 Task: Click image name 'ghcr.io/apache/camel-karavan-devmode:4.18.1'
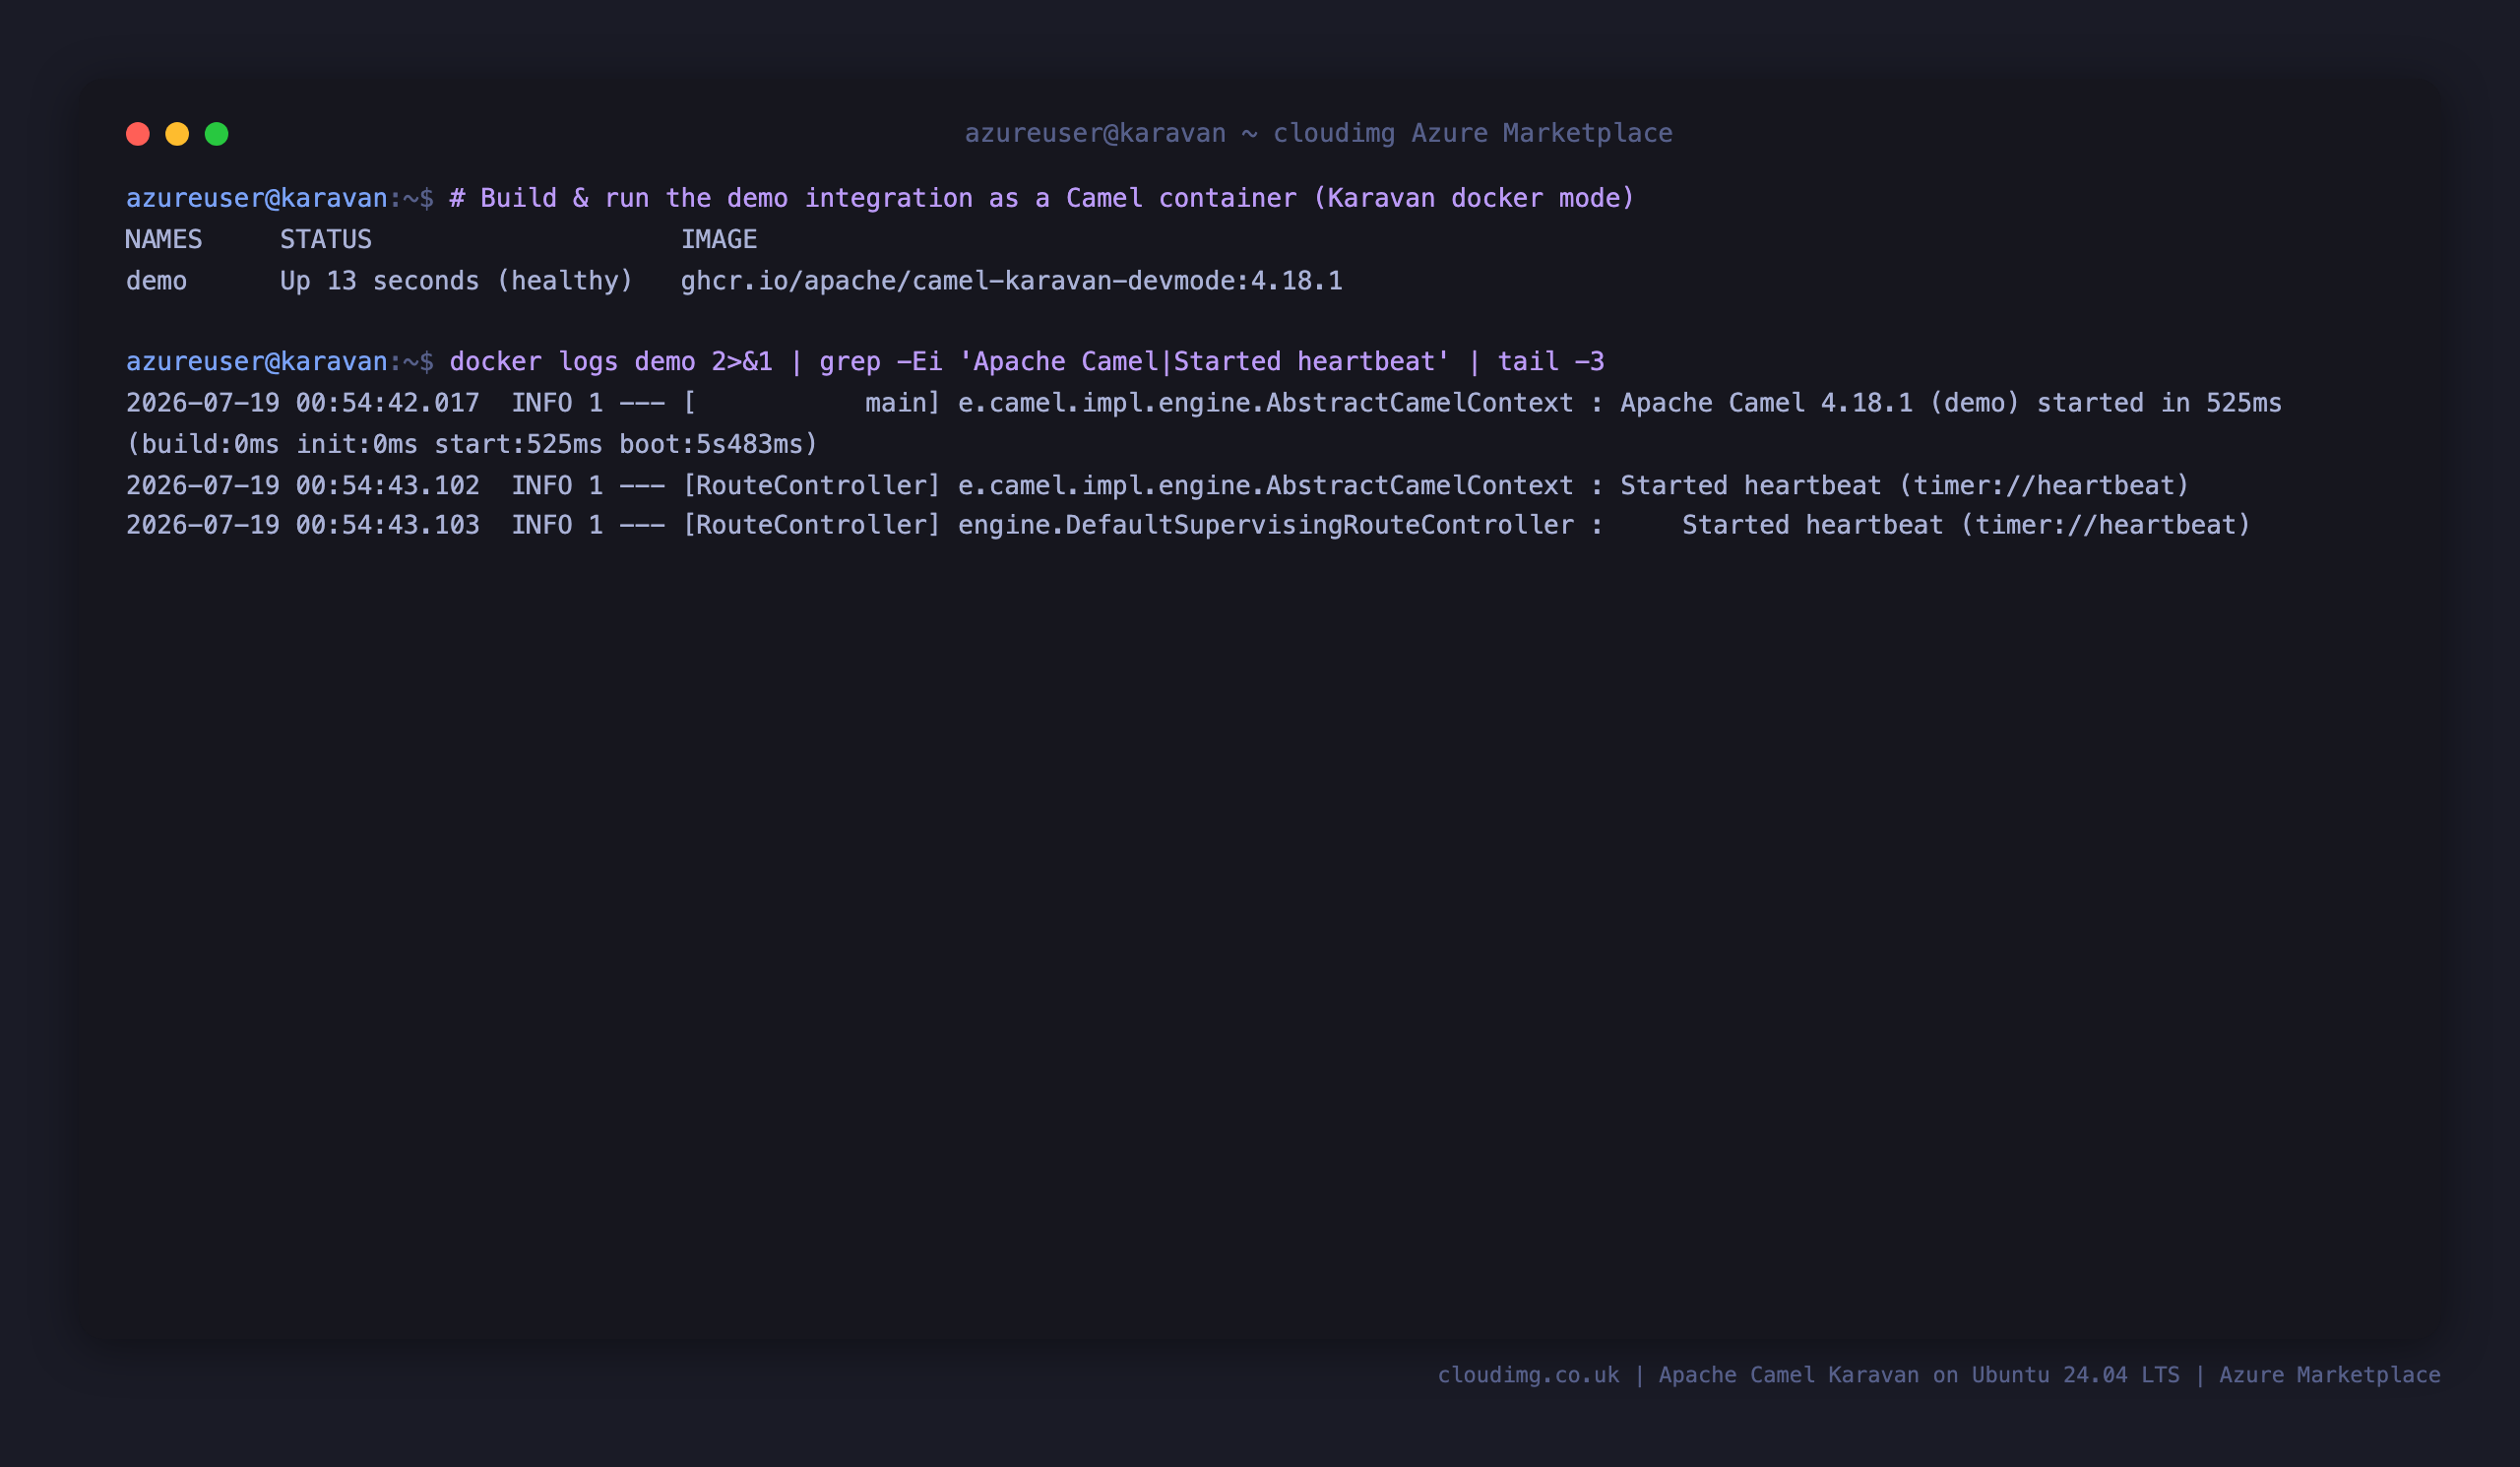[1012, 281]
